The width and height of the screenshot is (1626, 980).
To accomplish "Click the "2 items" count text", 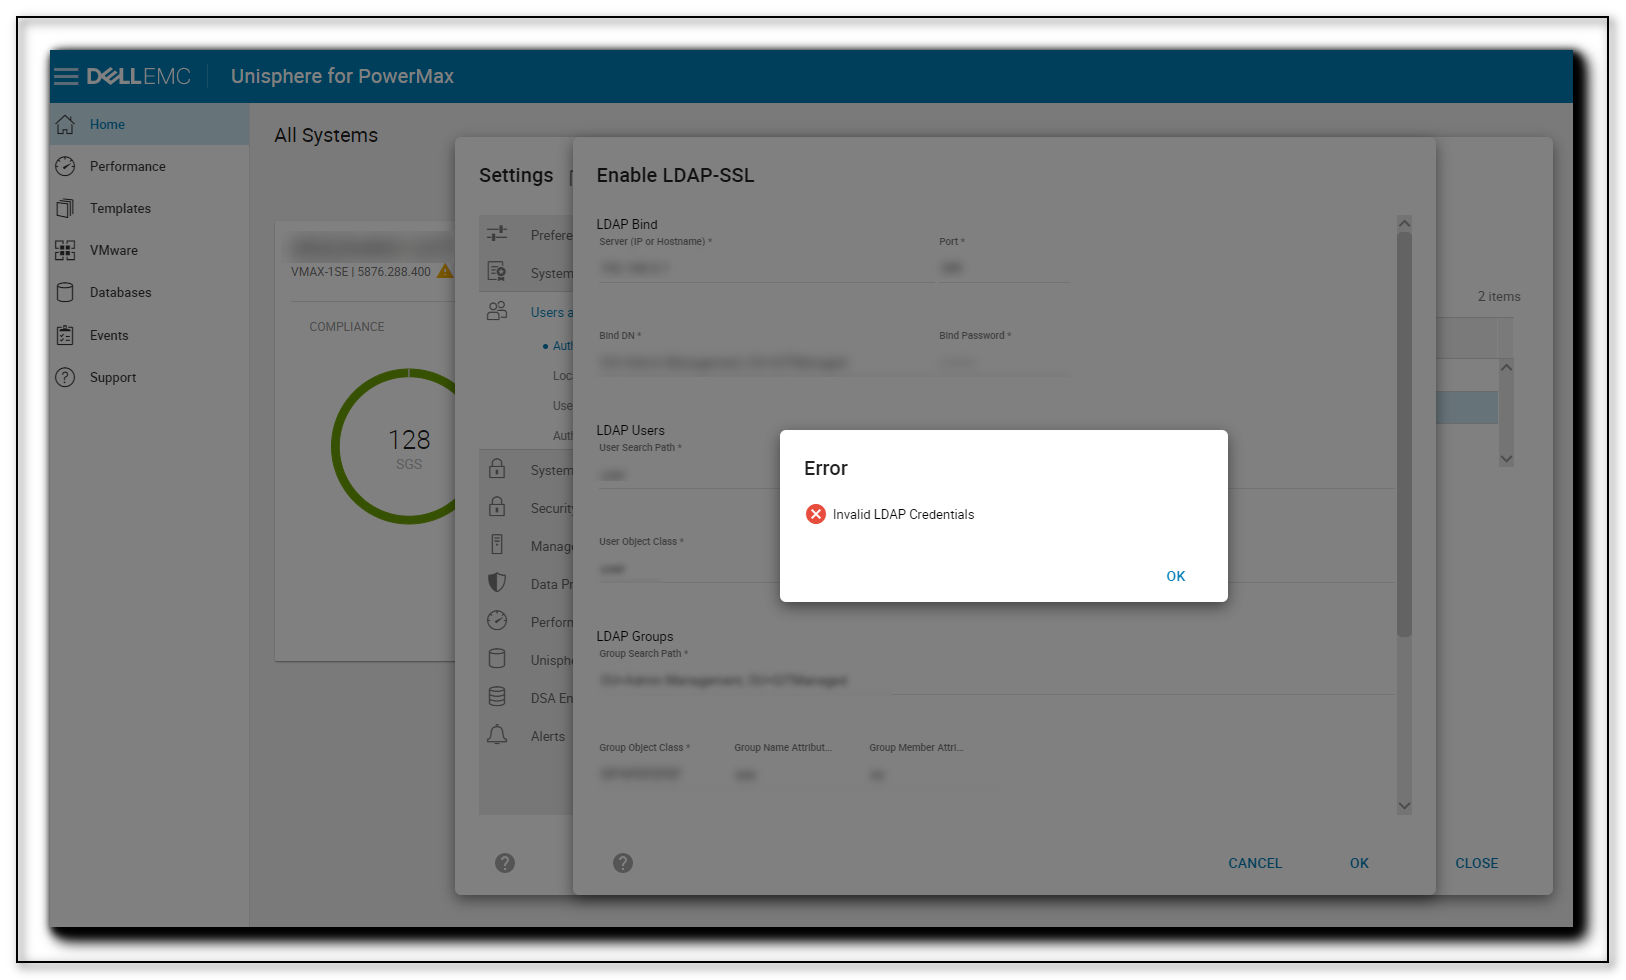I will coord(1499,296).
